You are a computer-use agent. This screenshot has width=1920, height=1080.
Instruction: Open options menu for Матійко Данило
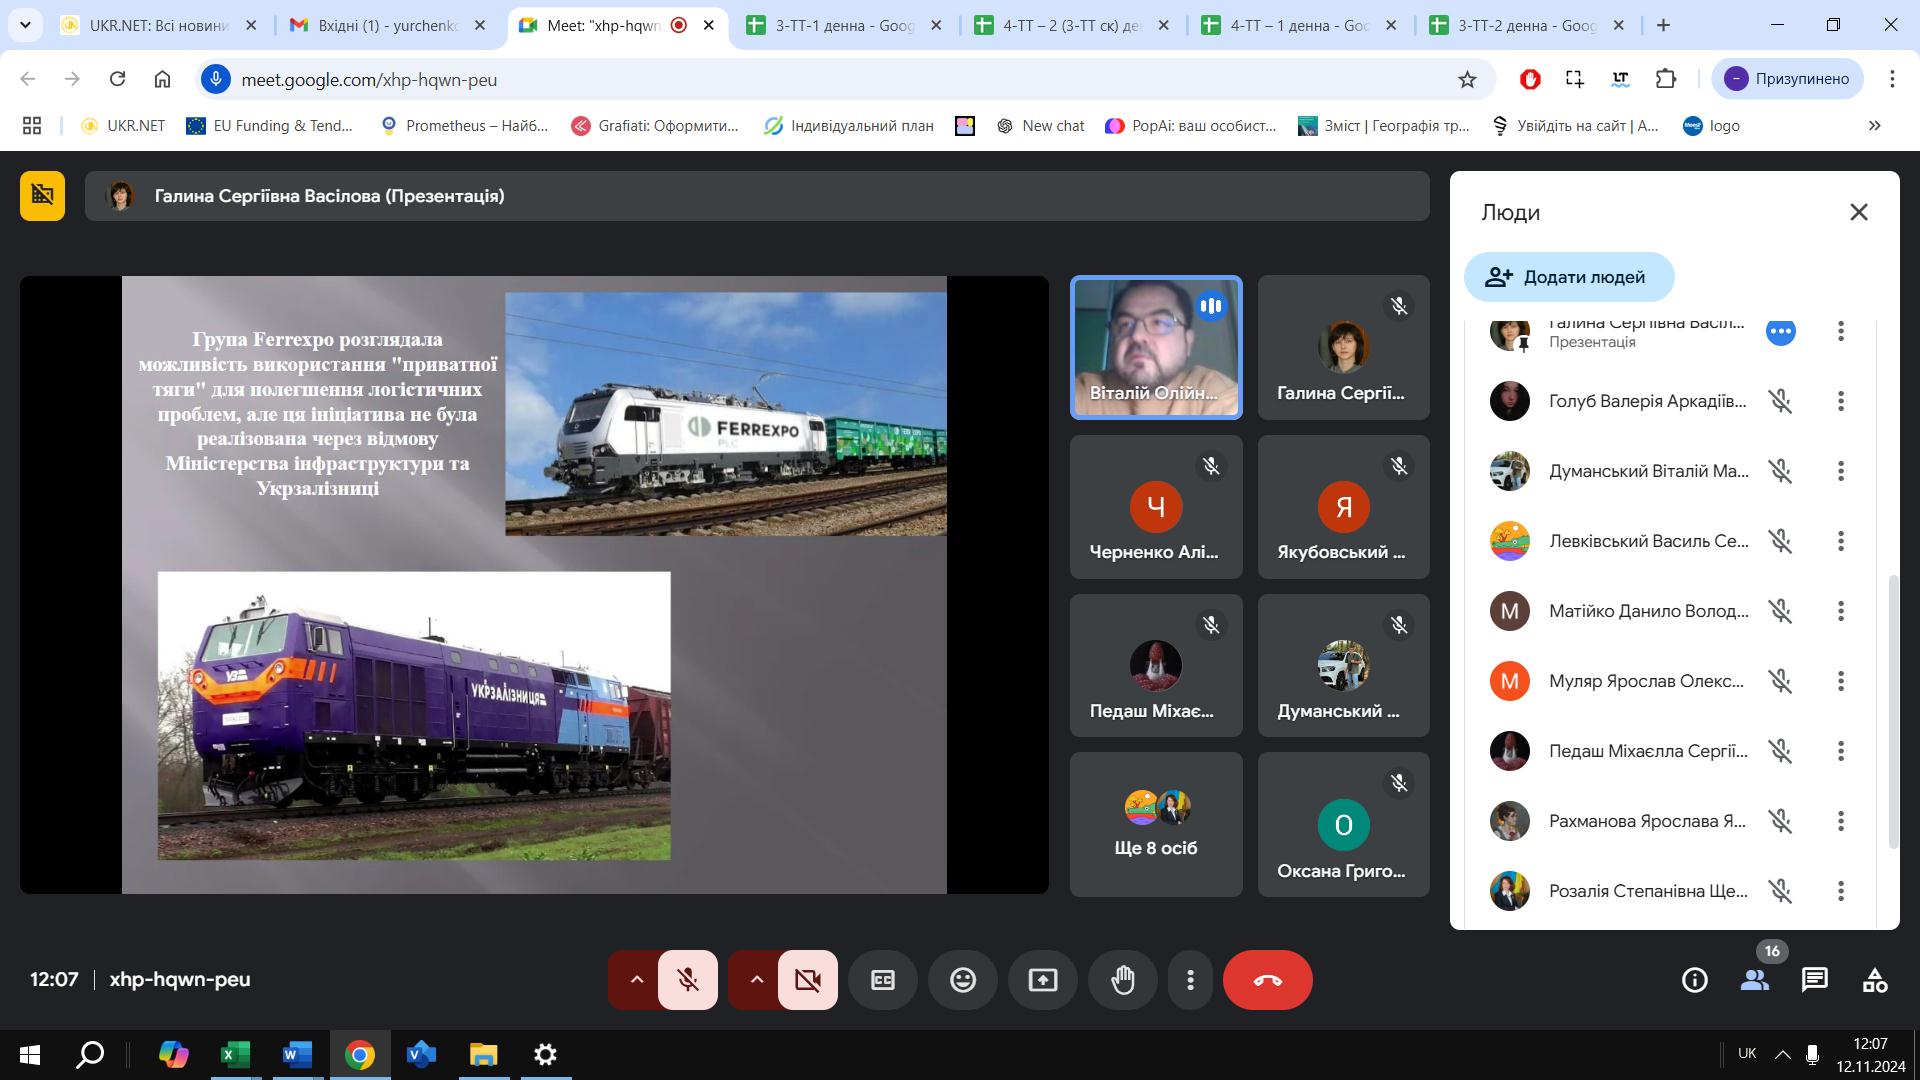(x=1840, y=611)
